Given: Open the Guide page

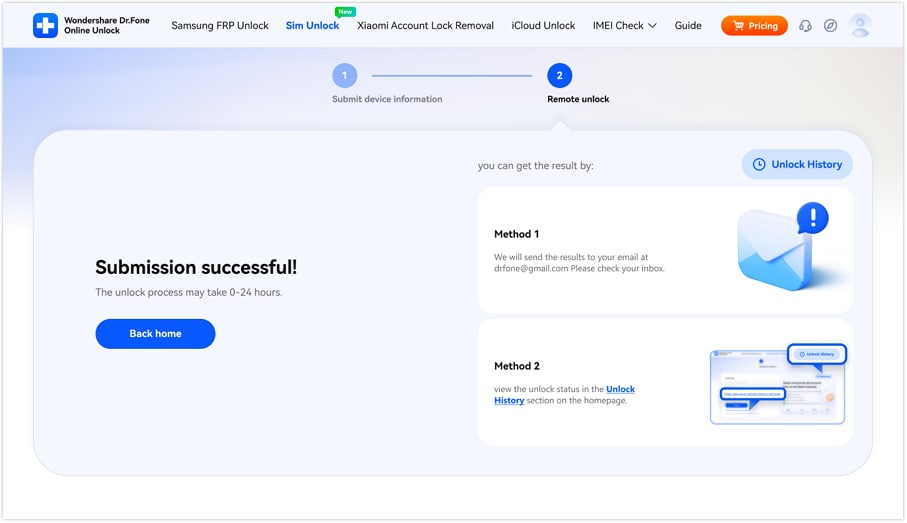Looking at the screenshot, I should pos(688,25).
